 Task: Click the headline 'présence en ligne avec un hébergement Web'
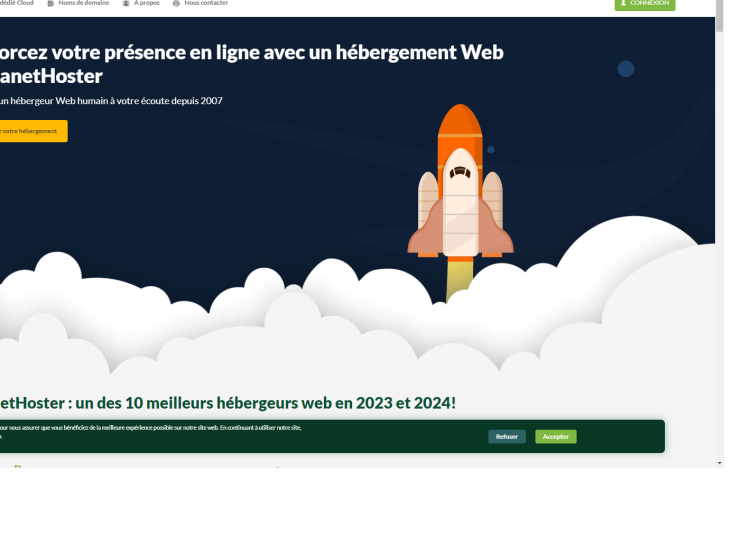tap(304, 53)
